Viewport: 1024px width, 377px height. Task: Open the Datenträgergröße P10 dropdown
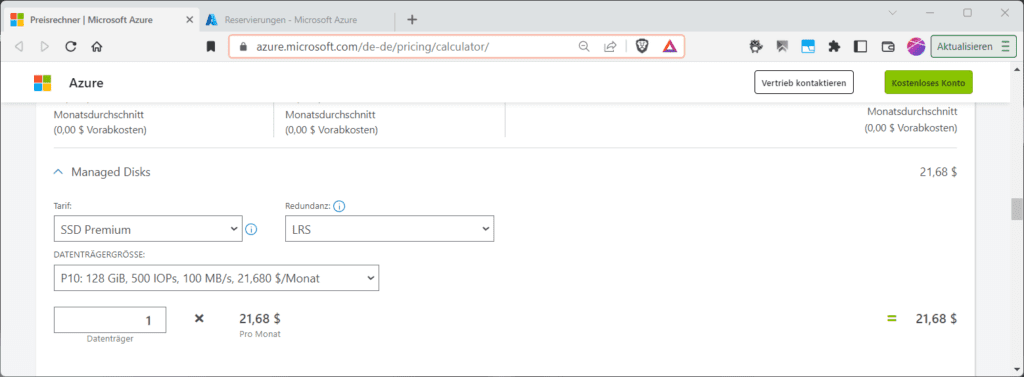(x=216, y=278)
